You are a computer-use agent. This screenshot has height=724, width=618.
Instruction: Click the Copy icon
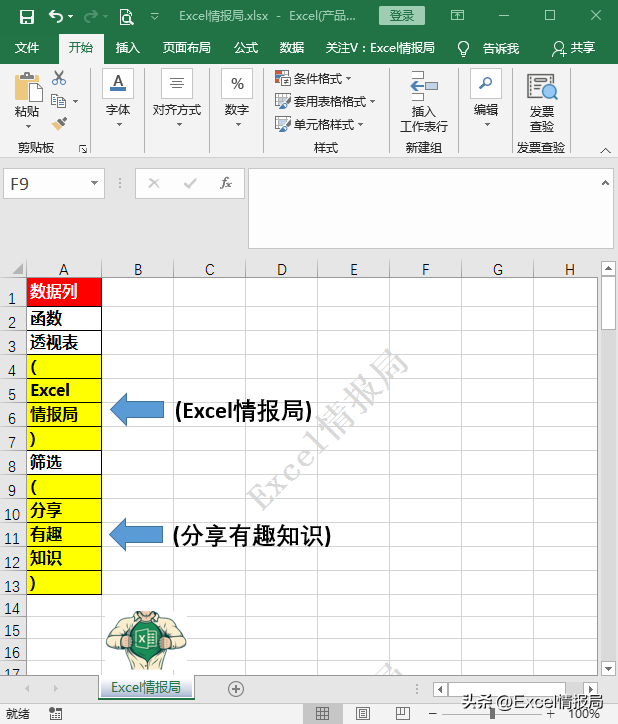[59, 101]
